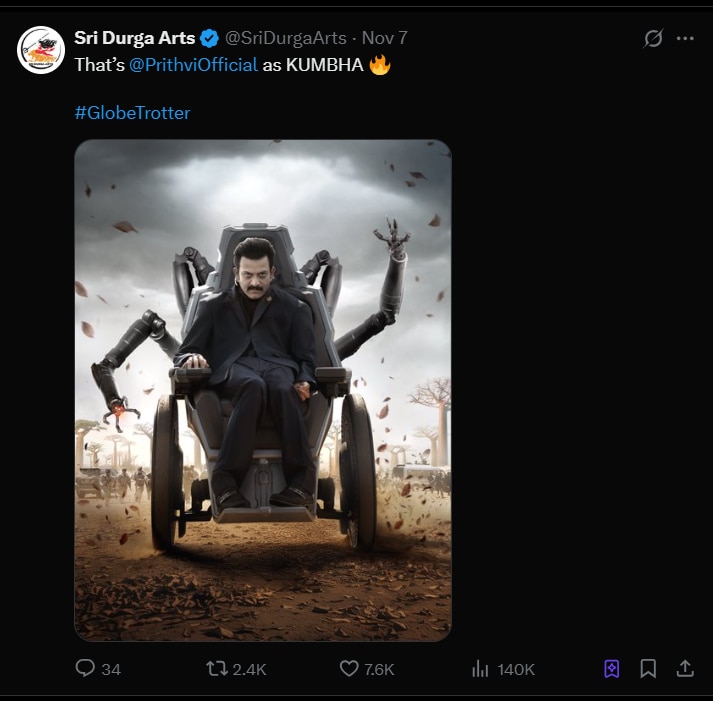713x701 pixels.
Task: Open Sri Durga Arts profile avatar
Action: pos(41,50)
